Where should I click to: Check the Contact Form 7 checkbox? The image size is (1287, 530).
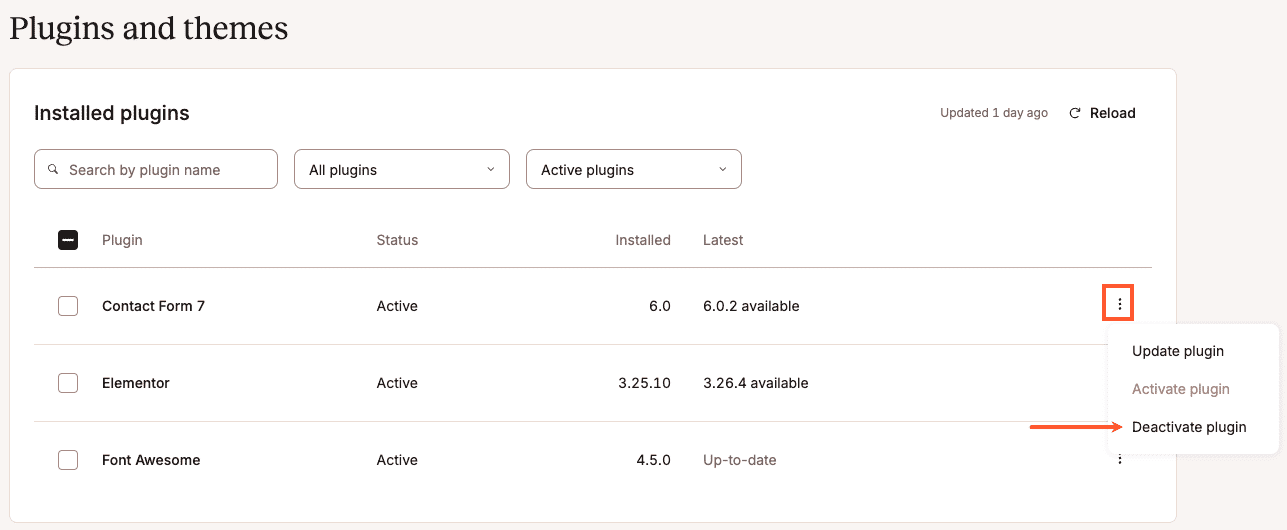coord(68,306)
